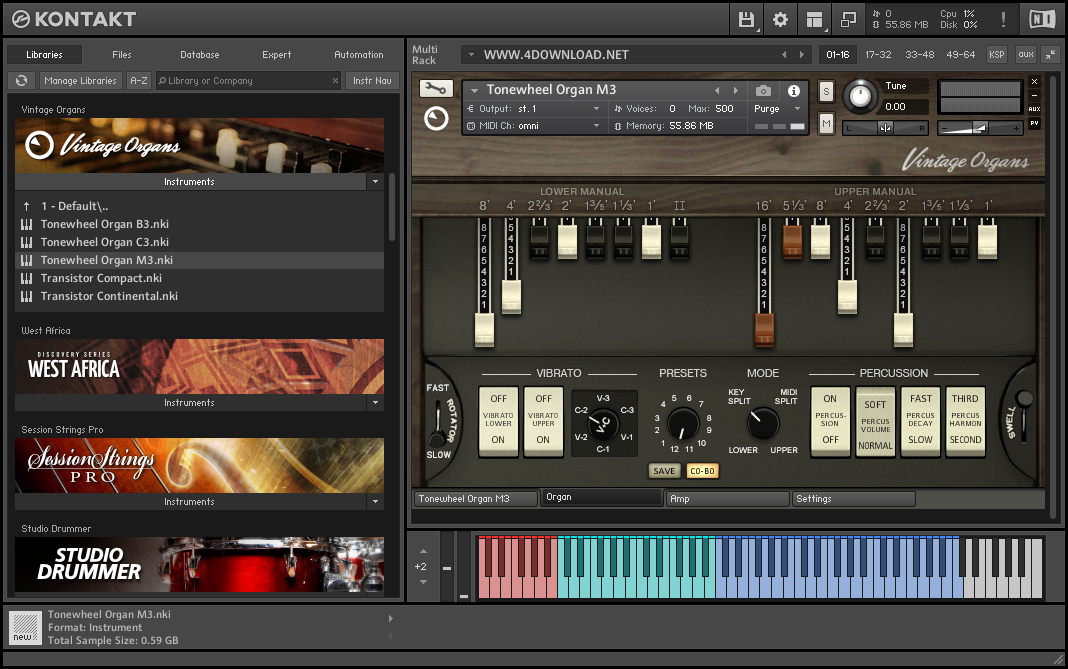Switch to the Files tab
The height and width of the screenshot is (669, 1068).
121,55
